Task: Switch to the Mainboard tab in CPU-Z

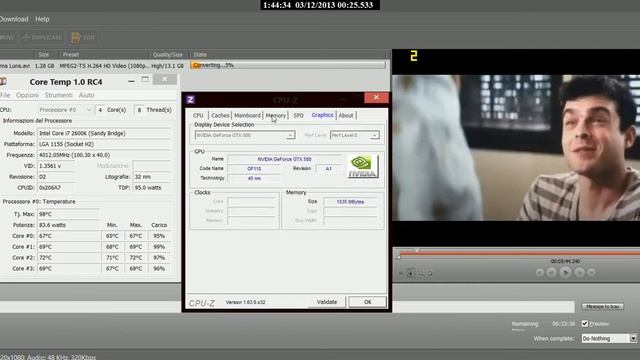Action: pos(247,116)
